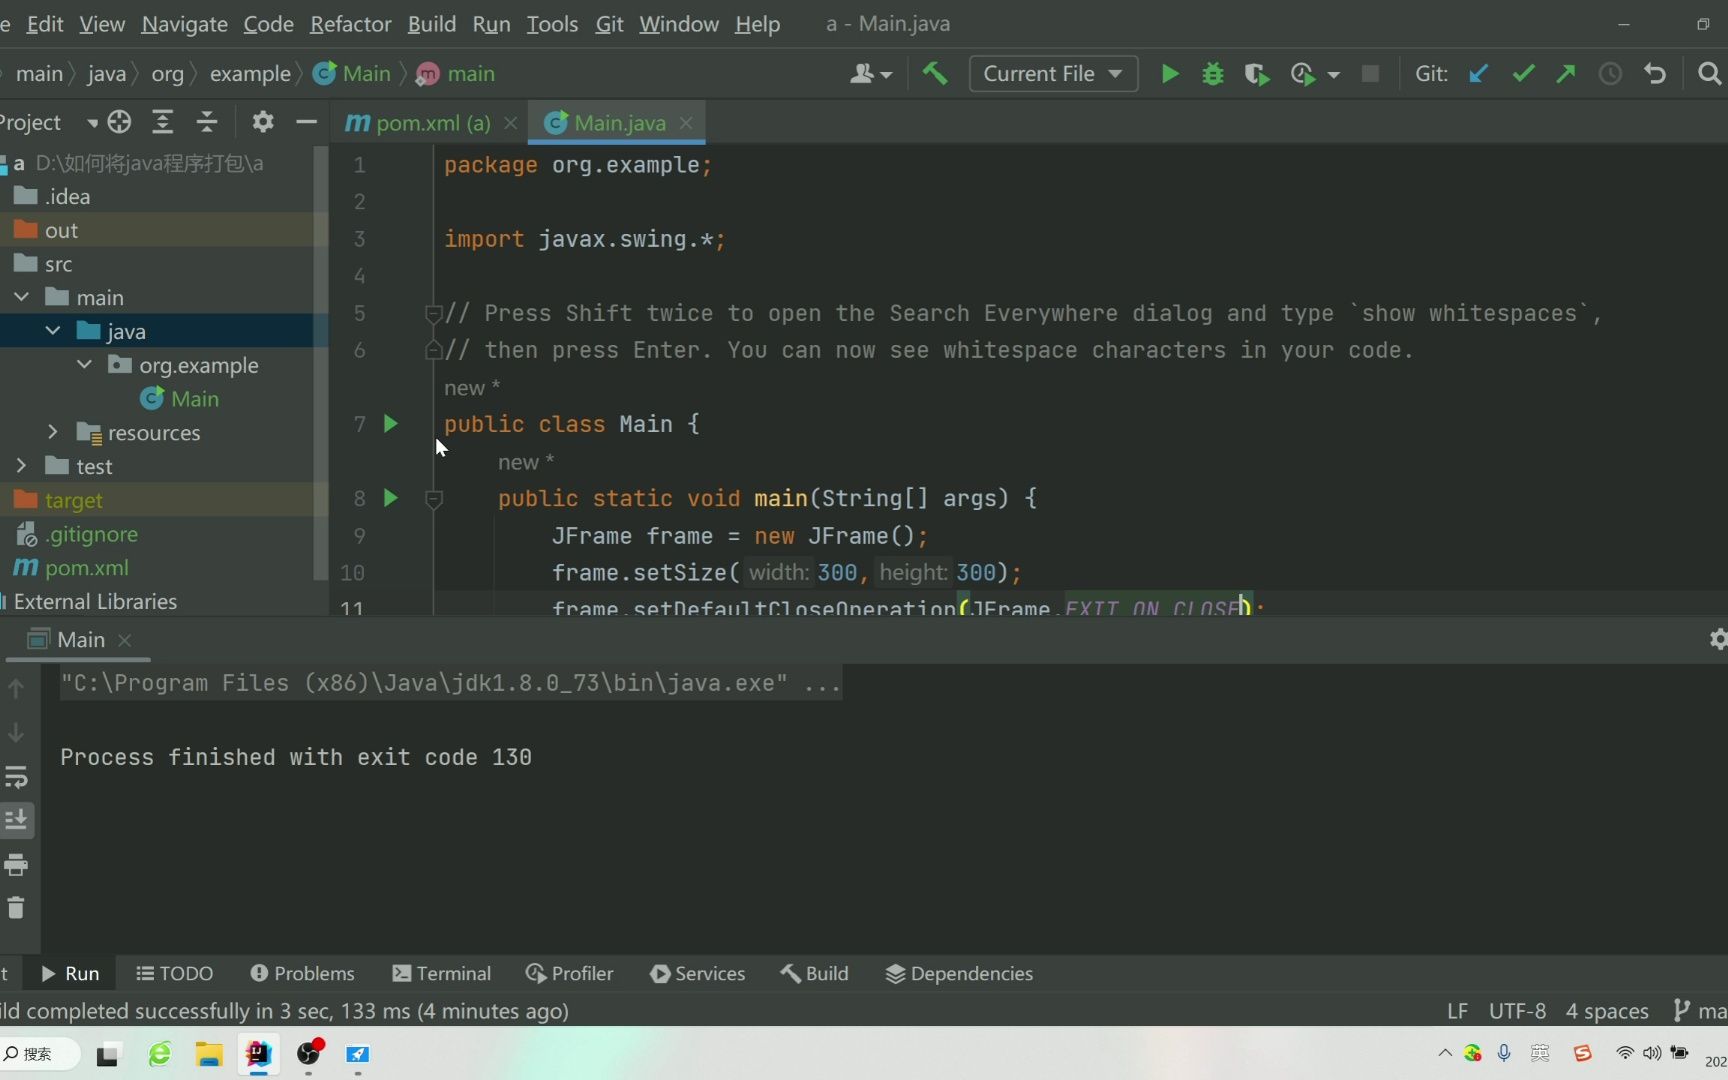The image size is (1728, 1080).
Task: Open Current File run configuration dropdown
Action: click(1053, 74)
